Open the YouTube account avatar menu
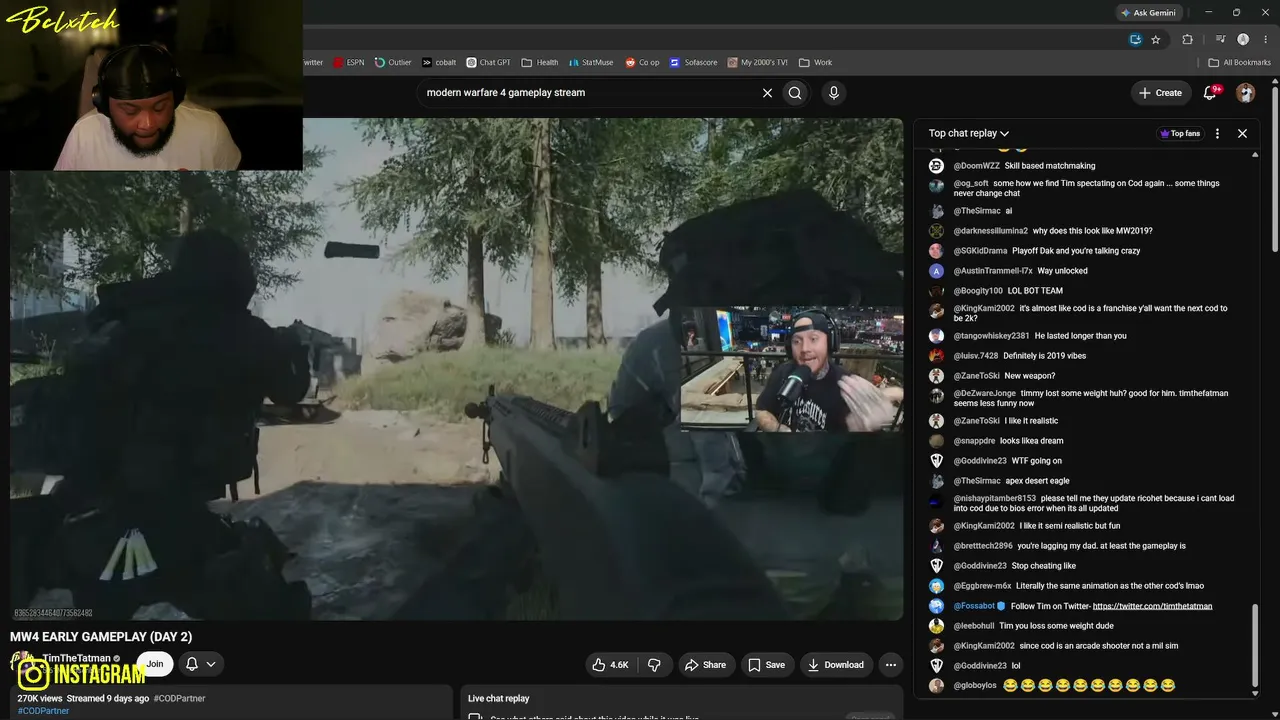The width and height of the screenshot is (1280, 720). point(1245,93)
